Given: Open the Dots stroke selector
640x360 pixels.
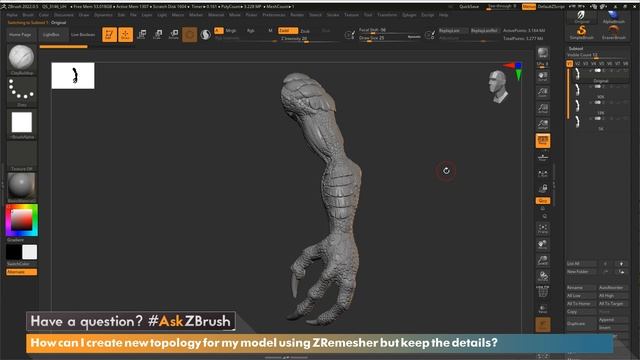Looking at the screenshot, I should 21,91.
